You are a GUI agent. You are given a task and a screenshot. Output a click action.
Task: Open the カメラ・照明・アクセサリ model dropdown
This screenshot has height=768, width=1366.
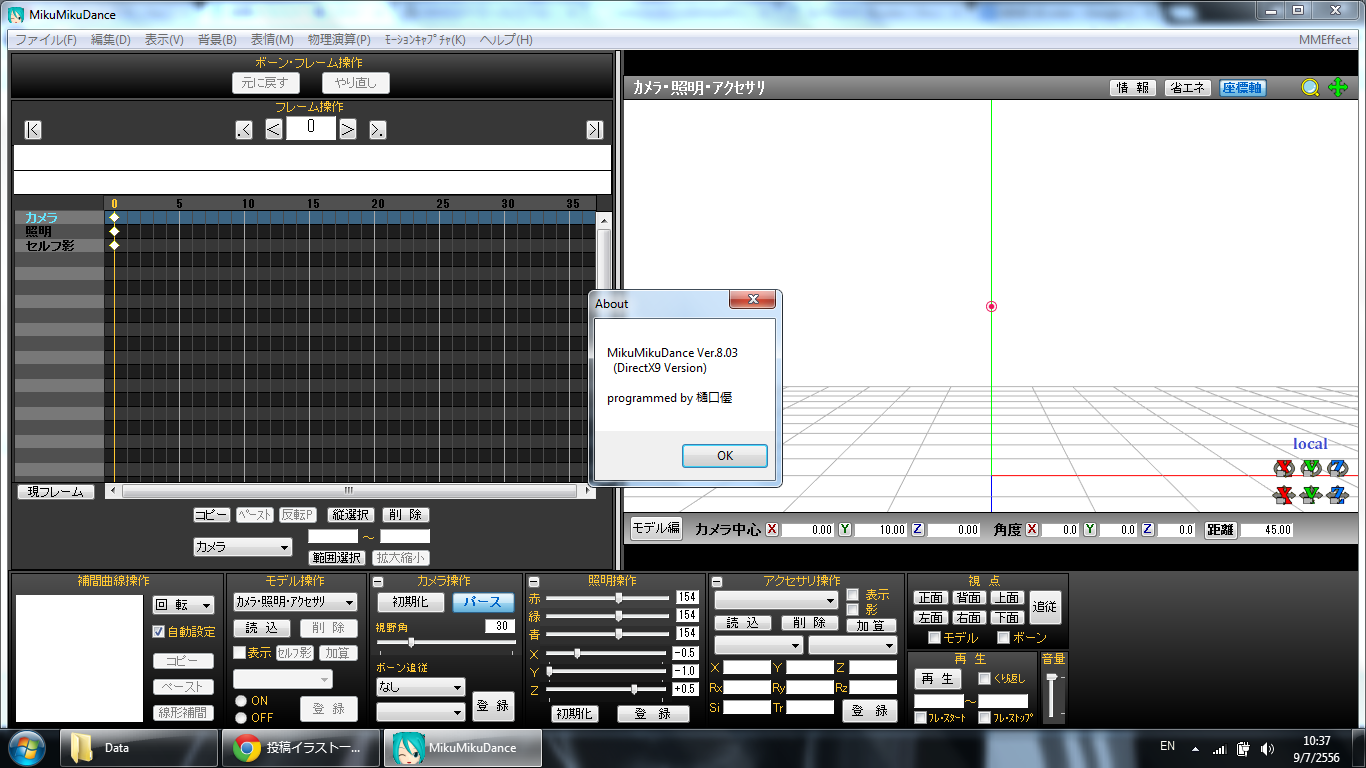pos(295,602)
